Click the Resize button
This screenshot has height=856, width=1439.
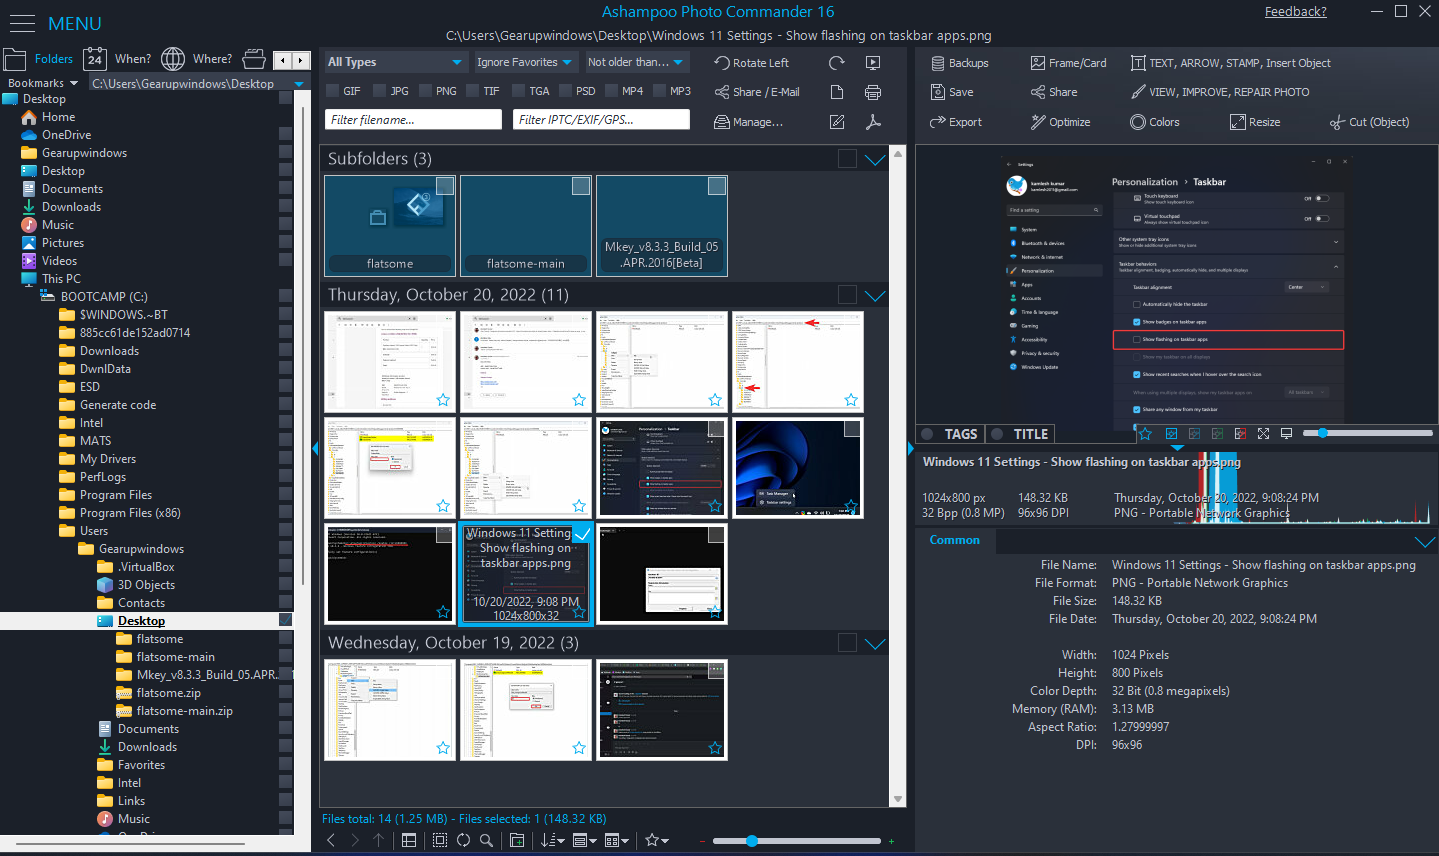[1255, 122]
